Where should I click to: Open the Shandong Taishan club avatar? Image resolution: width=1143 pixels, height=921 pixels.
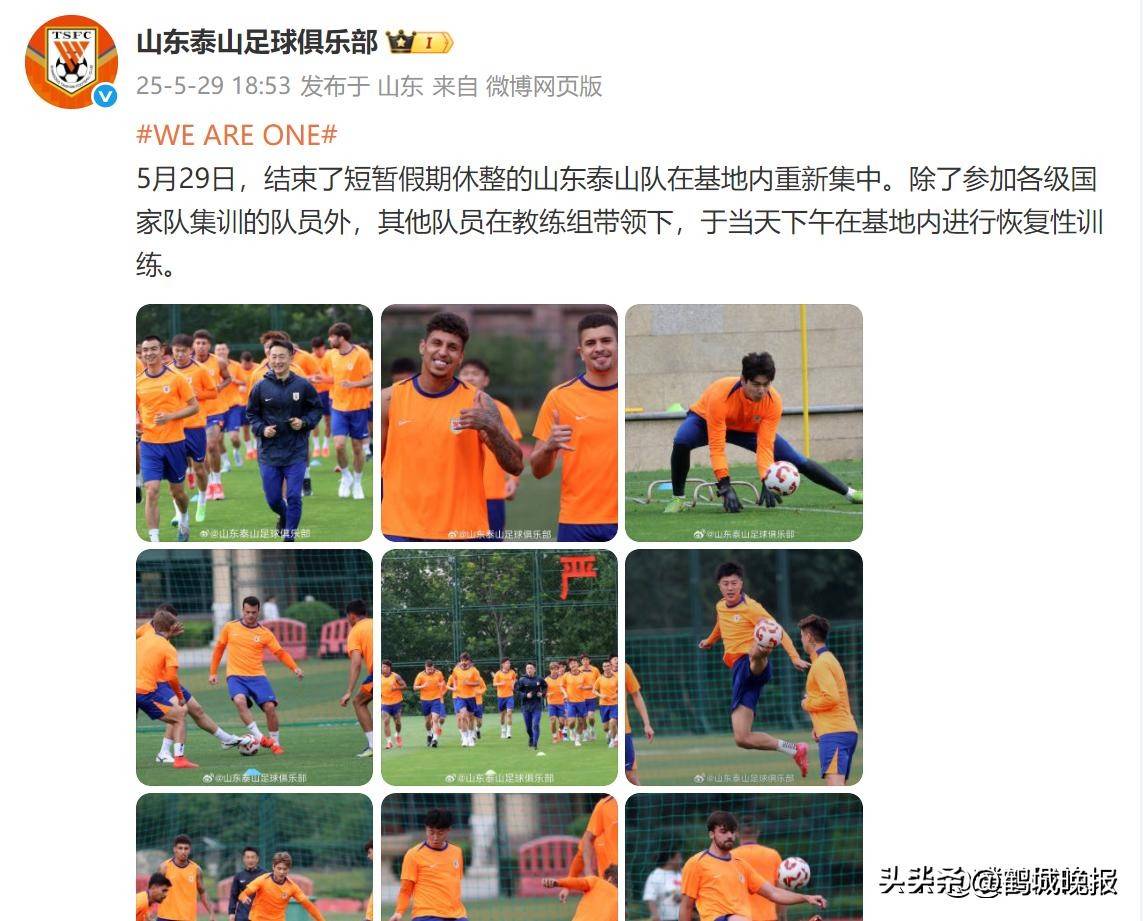(71, 62)
